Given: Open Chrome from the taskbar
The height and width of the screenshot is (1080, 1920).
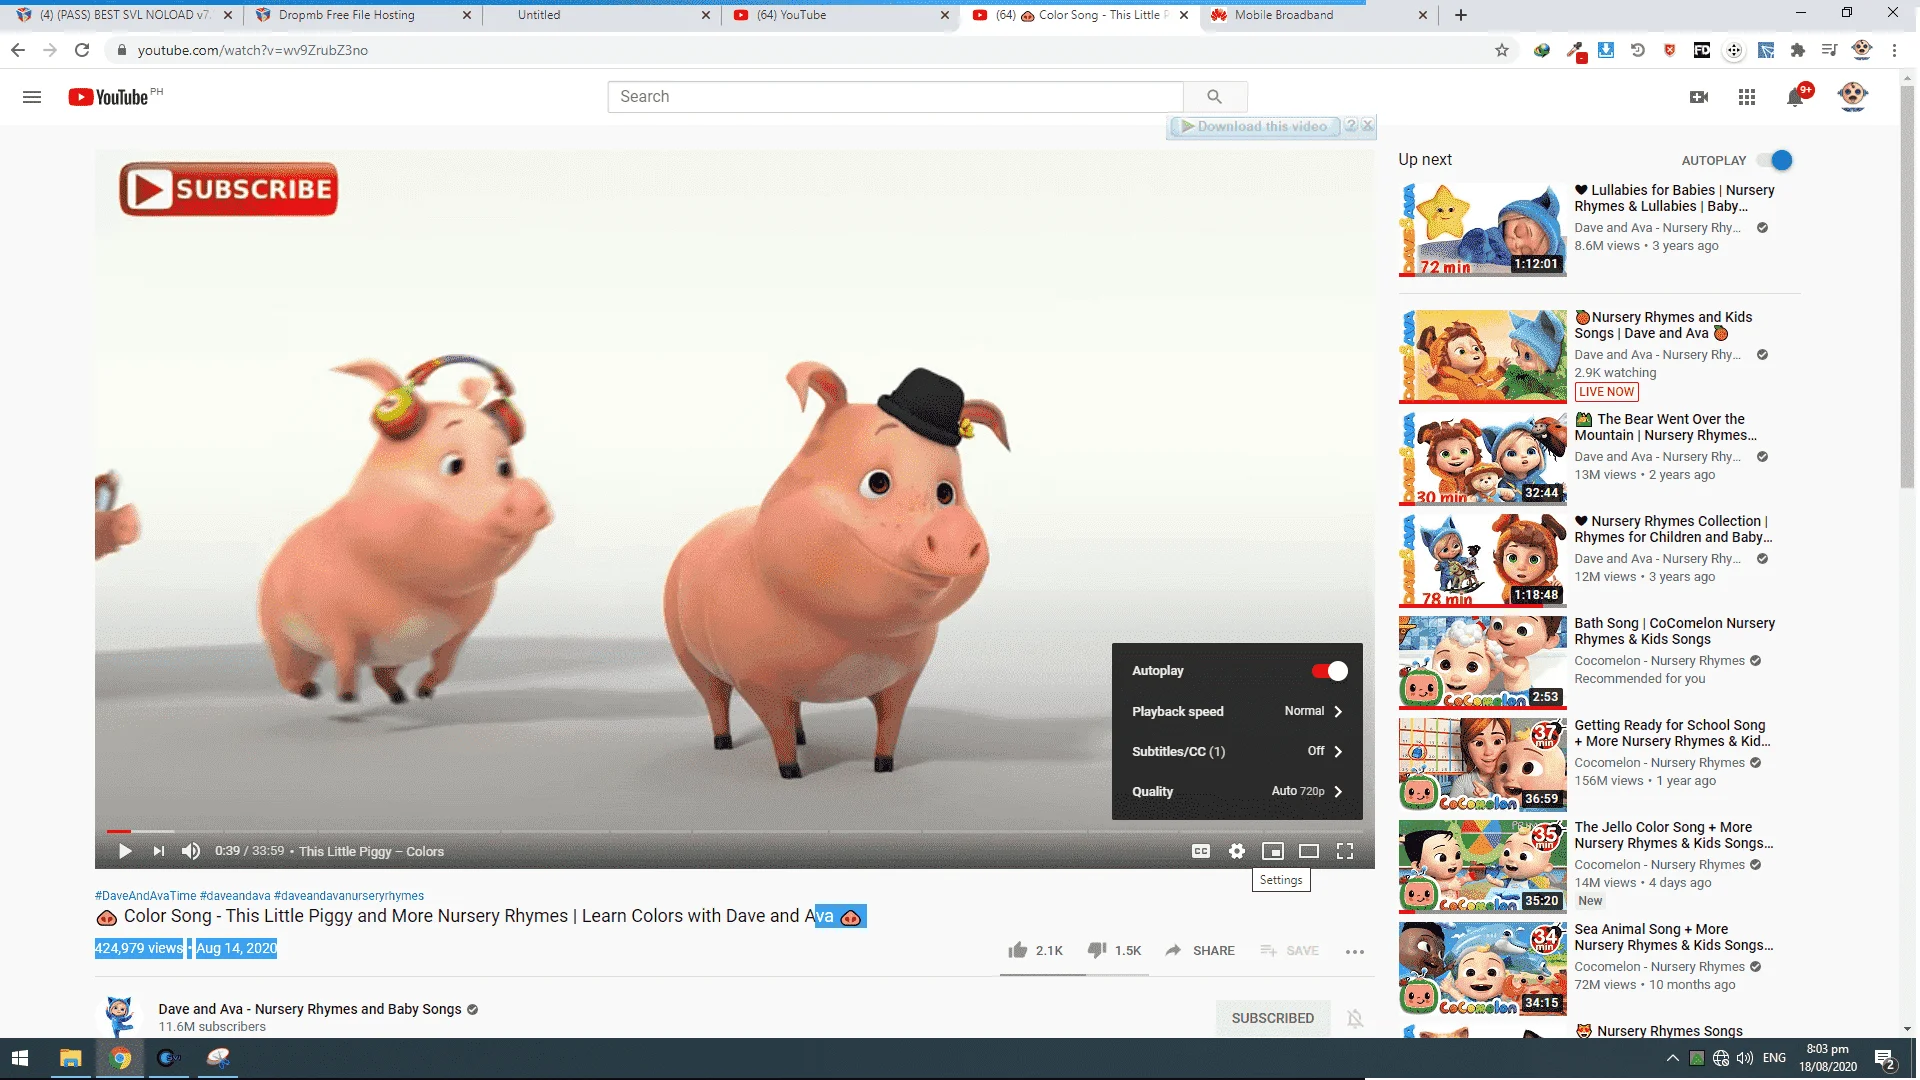Looking at the screenshot, I should 120,1058.
